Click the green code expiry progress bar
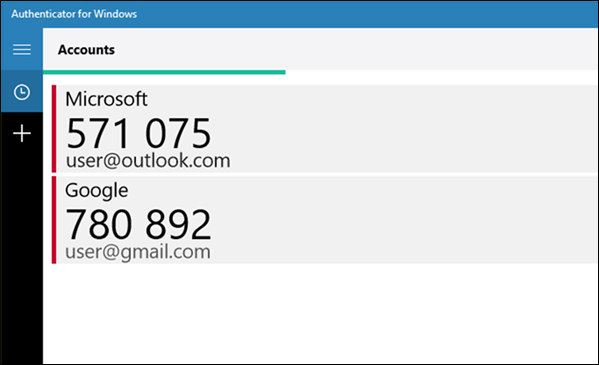599x365 pixels. 164,72
